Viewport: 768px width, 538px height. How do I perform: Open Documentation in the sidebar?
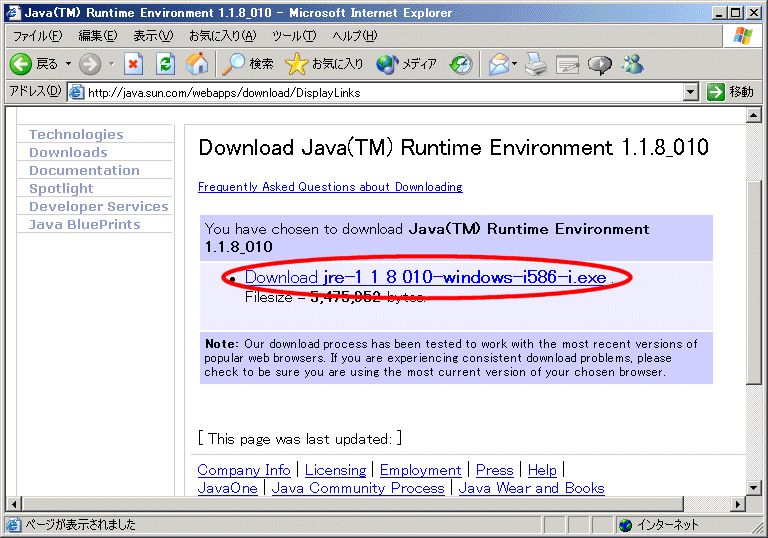click(x=84, y=171)
